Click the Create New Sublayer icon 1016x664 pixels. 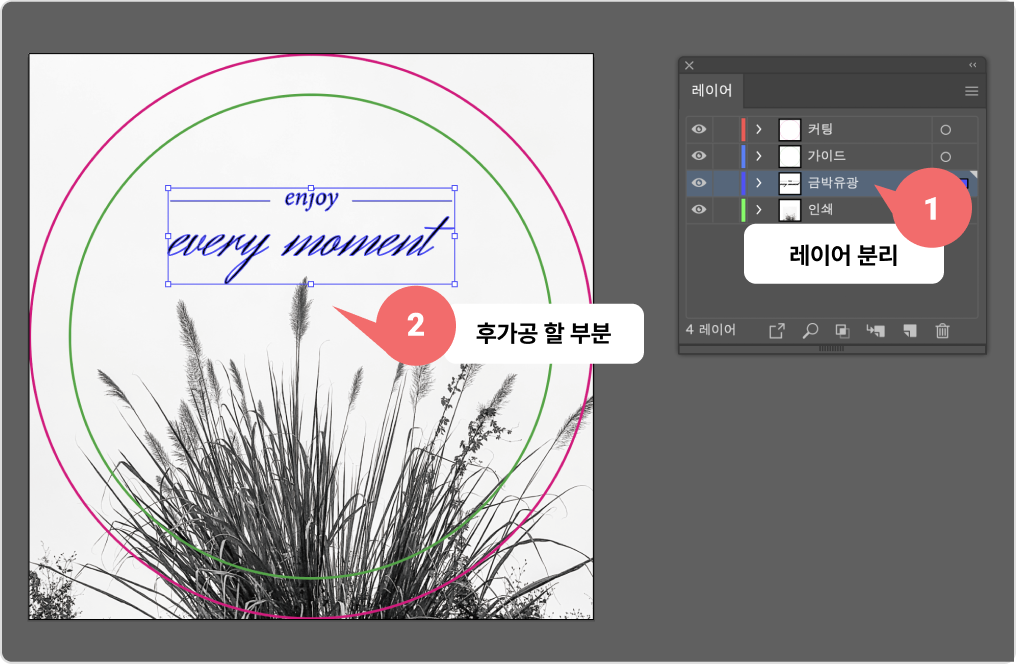(877, 330)
